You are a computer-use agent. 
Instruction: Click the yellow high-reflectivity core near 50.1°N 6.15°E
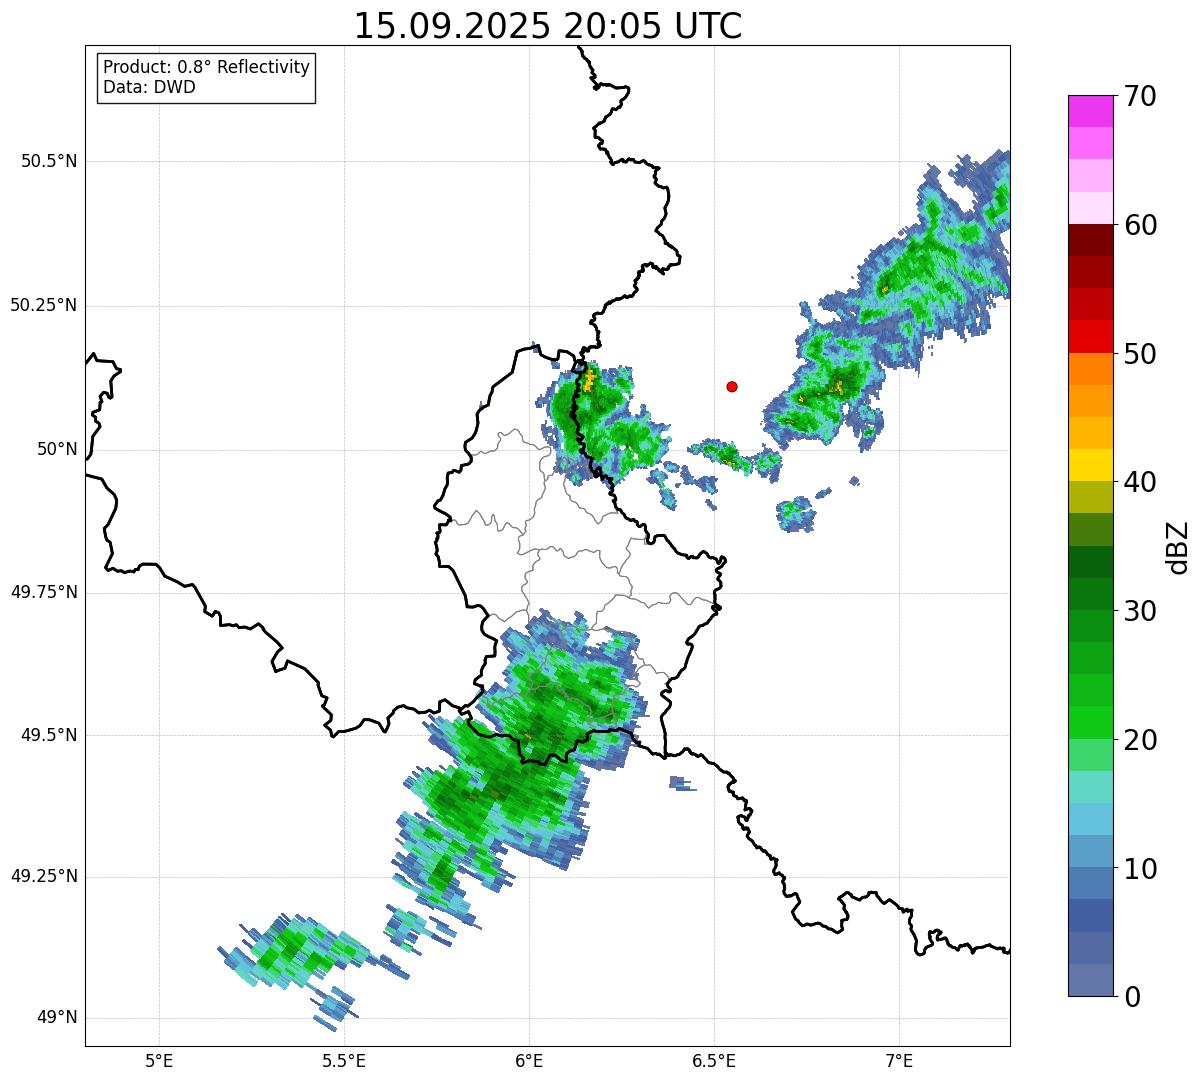[x=588, y=380]
